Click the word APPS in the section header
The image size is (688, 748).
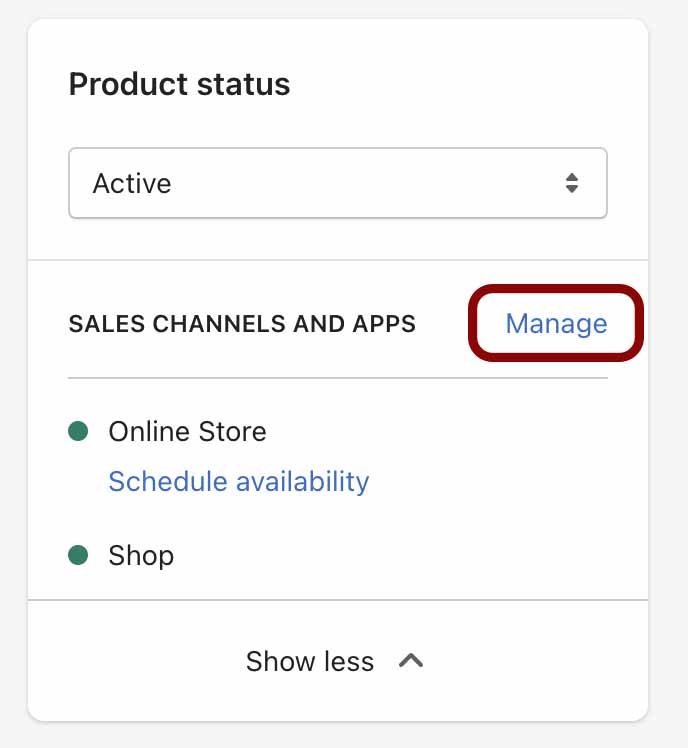coord(384,324)
